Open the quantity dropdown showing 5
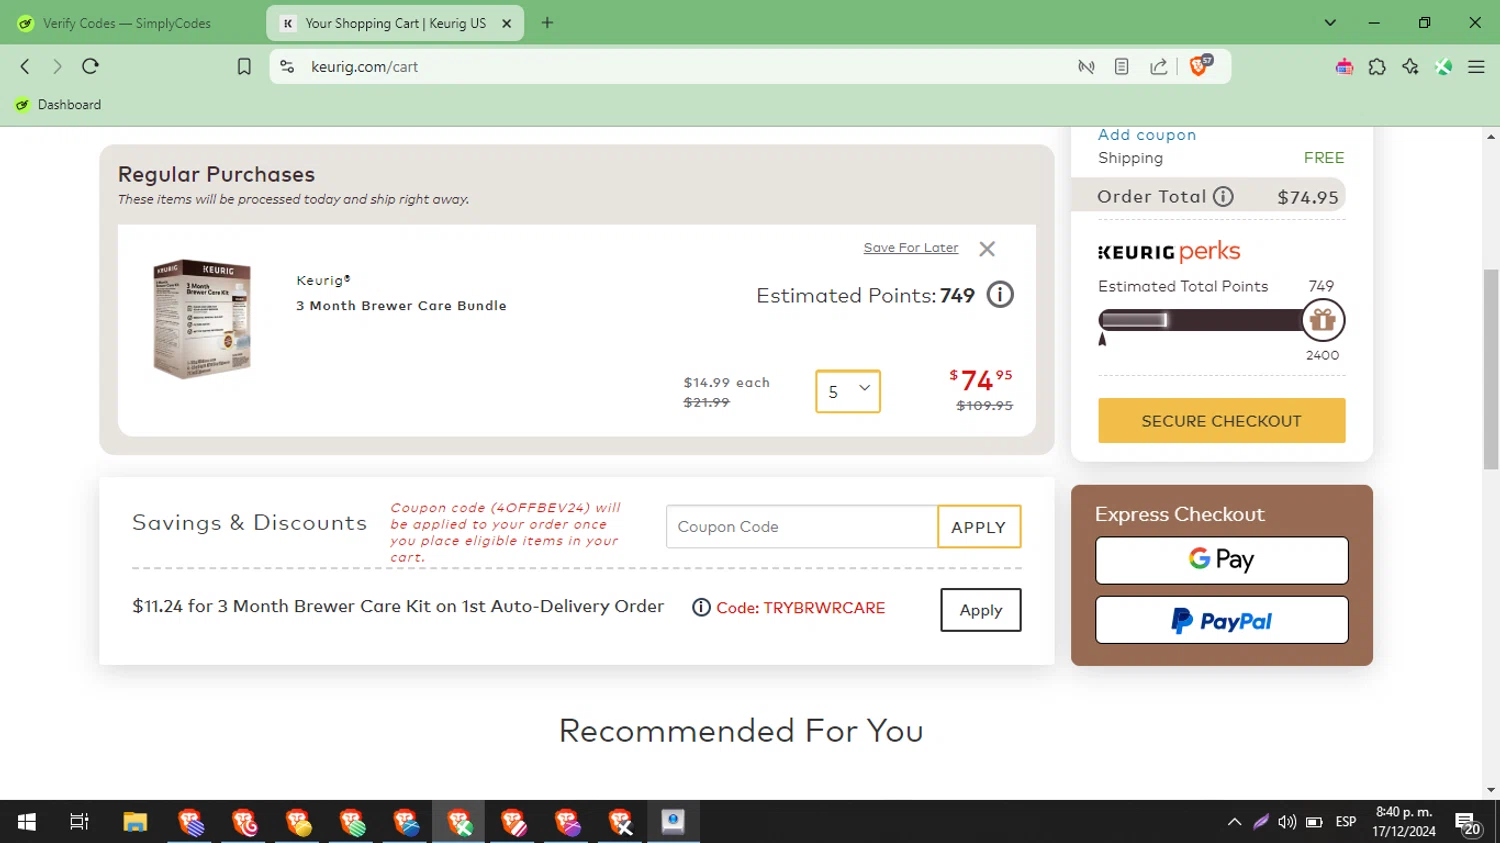The height and width of the screenshot is (843, 1500). [848, 392]
